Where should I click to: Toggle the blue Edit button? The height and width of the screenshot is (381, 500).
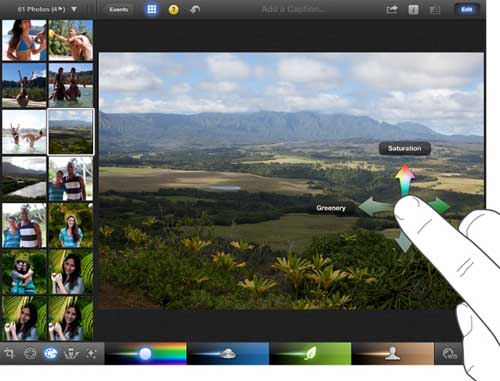click(467, 9)
